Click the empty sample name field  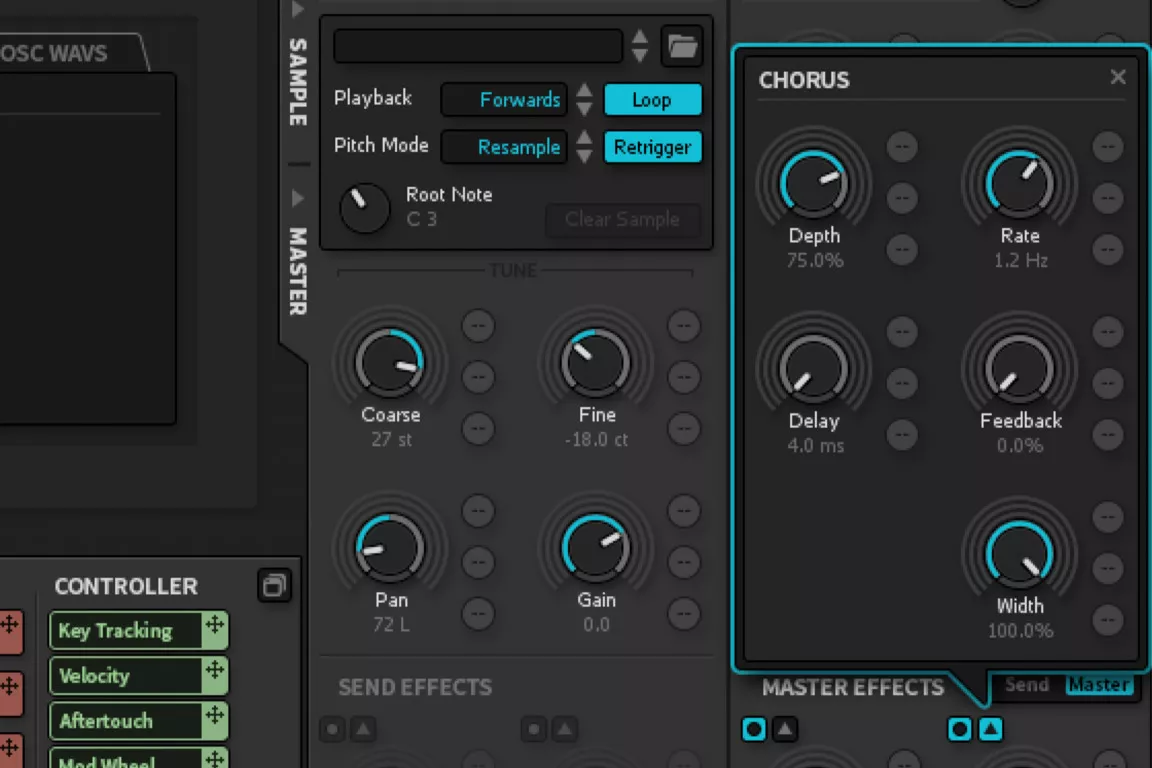click(478, 46)
